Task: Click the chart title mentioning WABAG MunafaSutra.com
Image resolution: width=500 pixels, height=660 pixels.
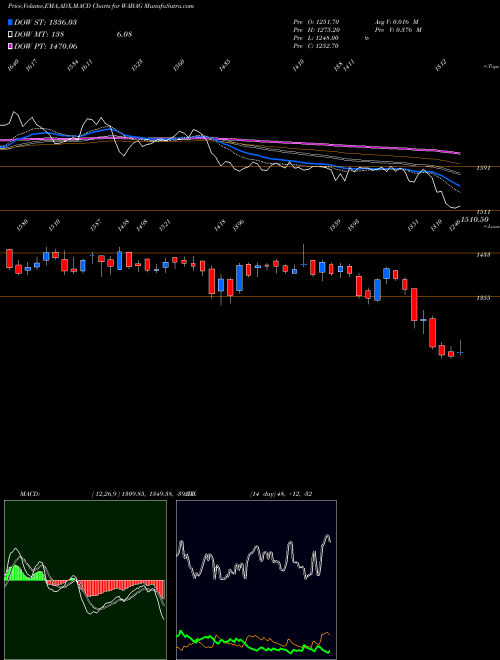Action: 101,6
